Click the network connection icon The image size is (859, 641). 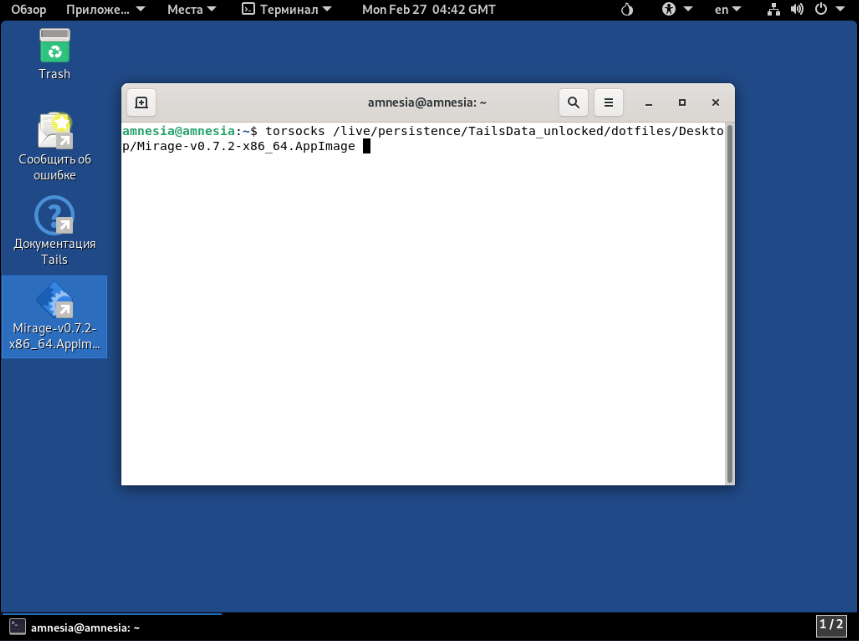coord(773,10)
